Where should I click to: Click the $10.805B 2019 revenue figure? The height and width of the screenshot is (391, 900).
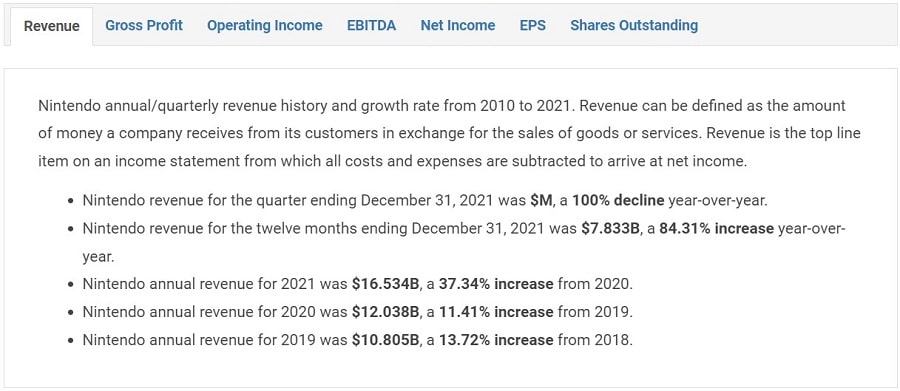pyautogui.click(x=385, y=340)
